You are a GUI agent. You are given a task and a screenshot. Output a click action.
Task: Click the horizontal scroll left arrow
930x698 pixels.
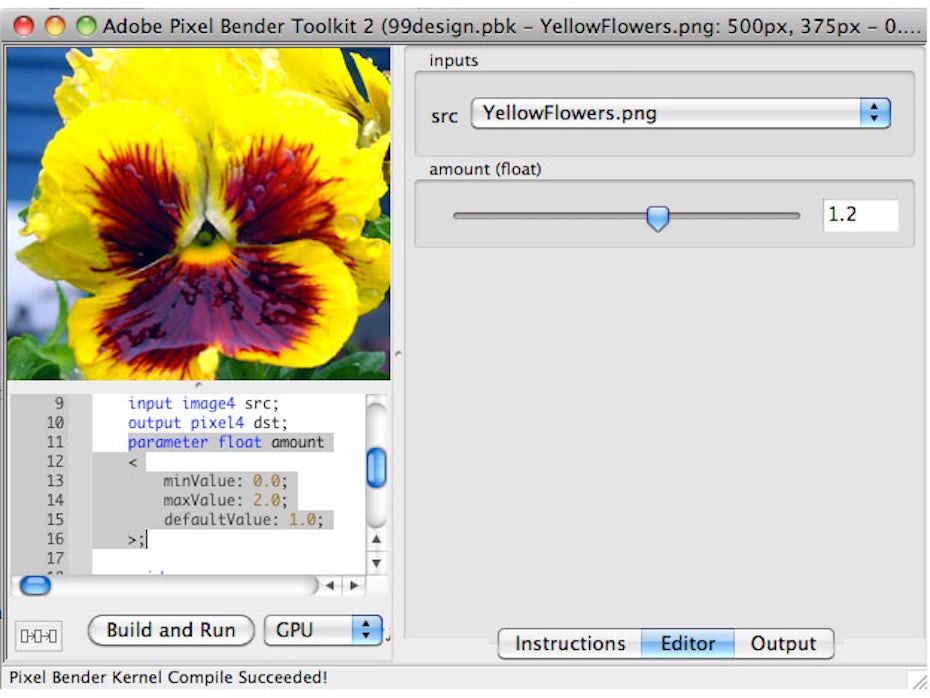330,586
